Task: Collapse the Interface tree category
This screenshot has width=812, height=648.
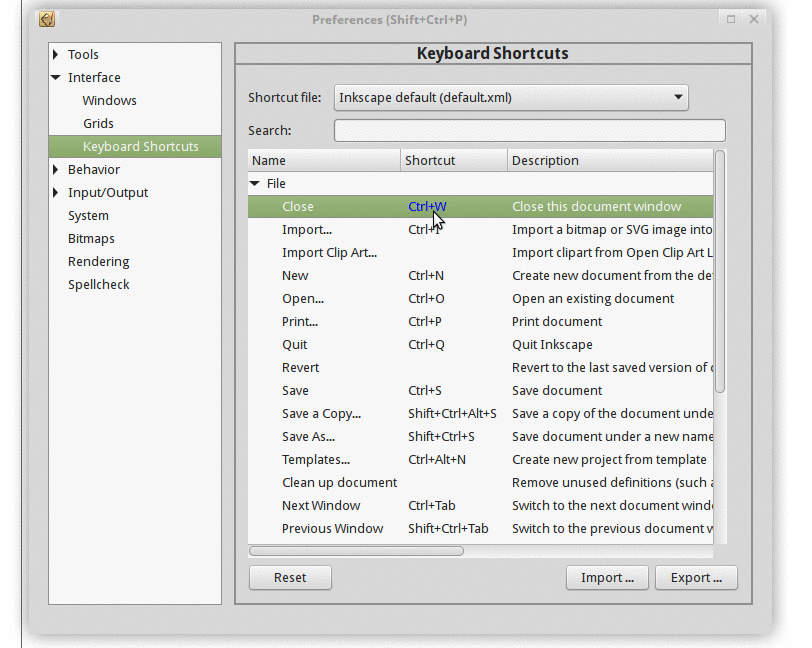Action: click(57, 78)
